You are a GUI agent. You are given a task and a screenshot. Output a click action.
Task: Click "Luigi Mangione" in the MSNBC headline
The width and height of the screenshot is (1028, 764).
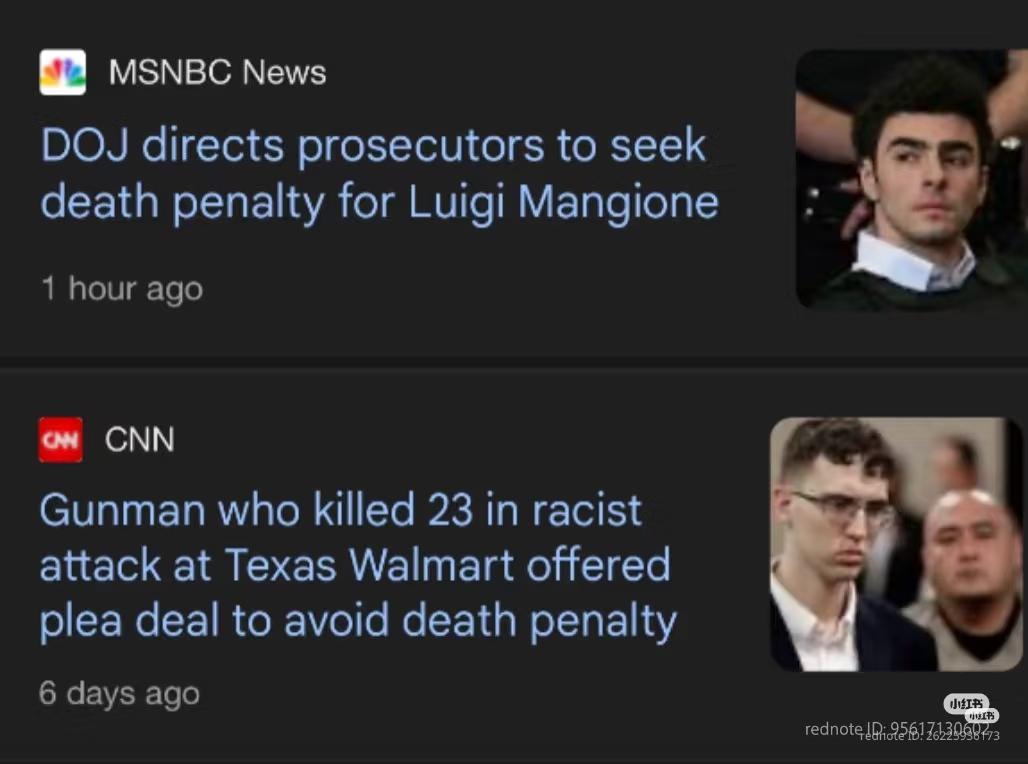coord(563,203)
